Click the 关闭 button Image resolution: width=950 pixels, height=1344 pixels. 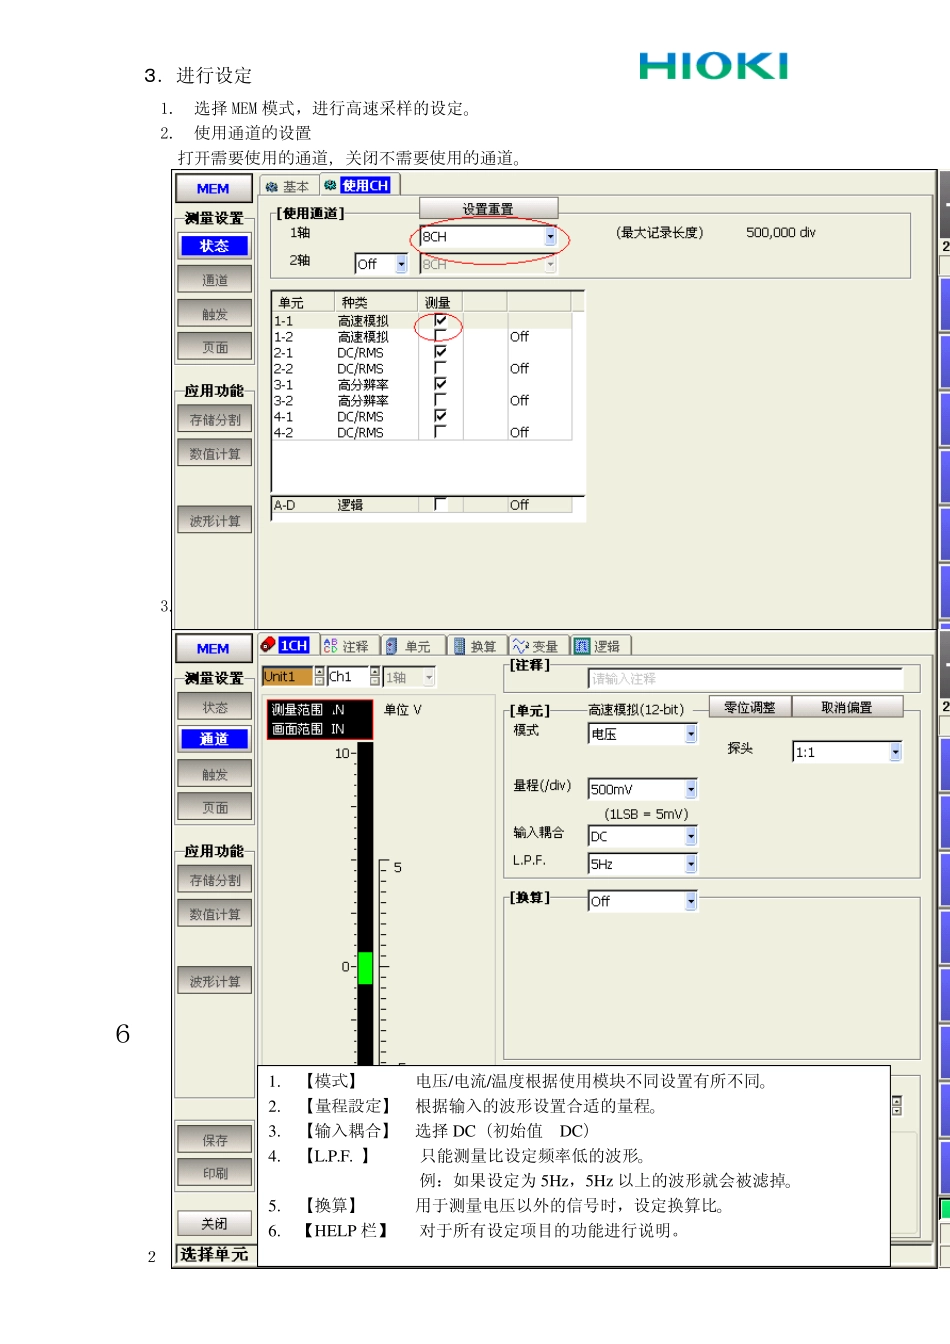click(x=214, y=1223)
